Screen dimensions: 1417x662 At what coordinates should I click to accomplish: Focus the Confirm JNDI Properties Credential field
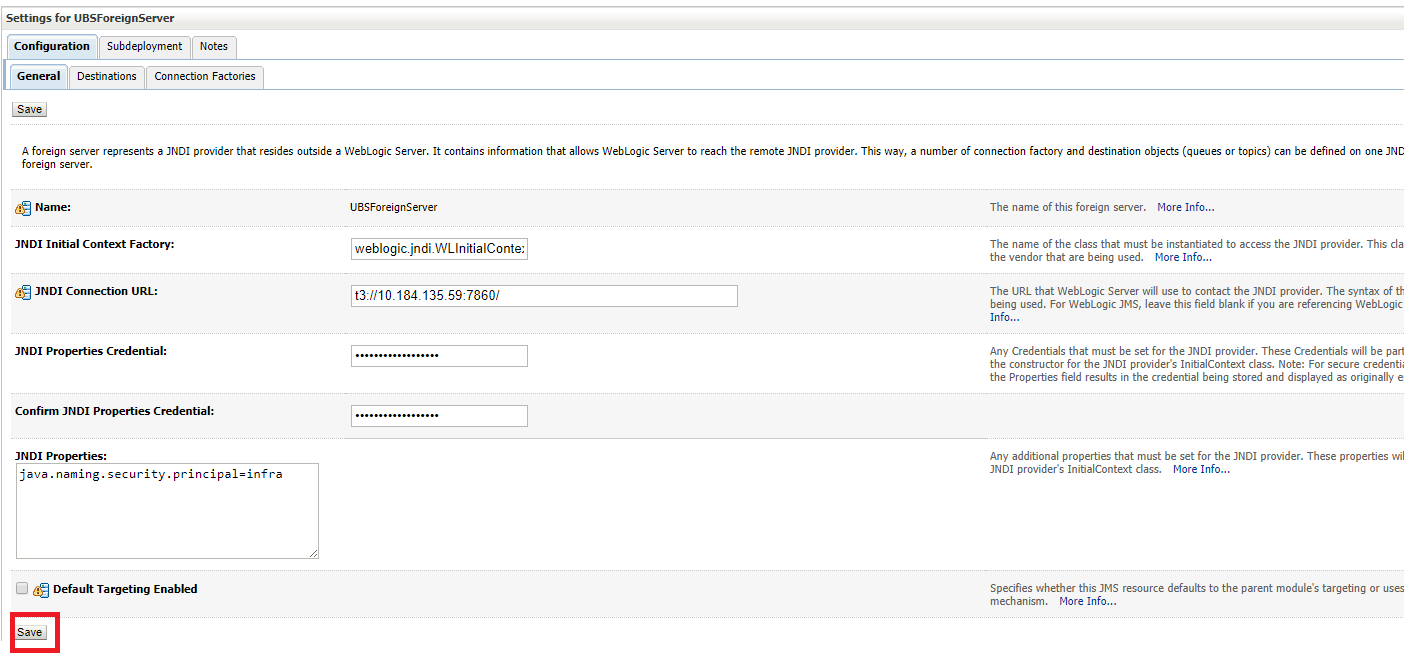[439, 416]
